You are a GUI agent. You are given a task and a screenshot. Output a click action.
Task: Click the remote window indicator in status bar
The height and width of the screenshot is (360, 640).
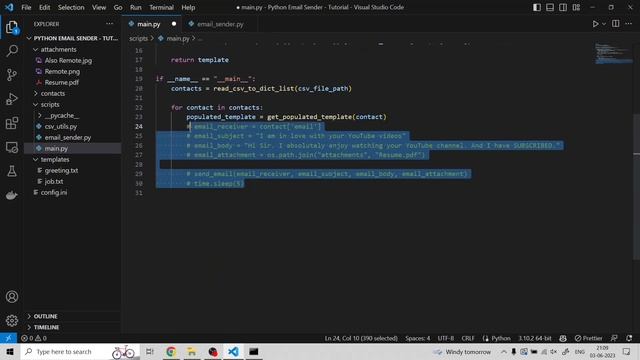click(8, 338)
